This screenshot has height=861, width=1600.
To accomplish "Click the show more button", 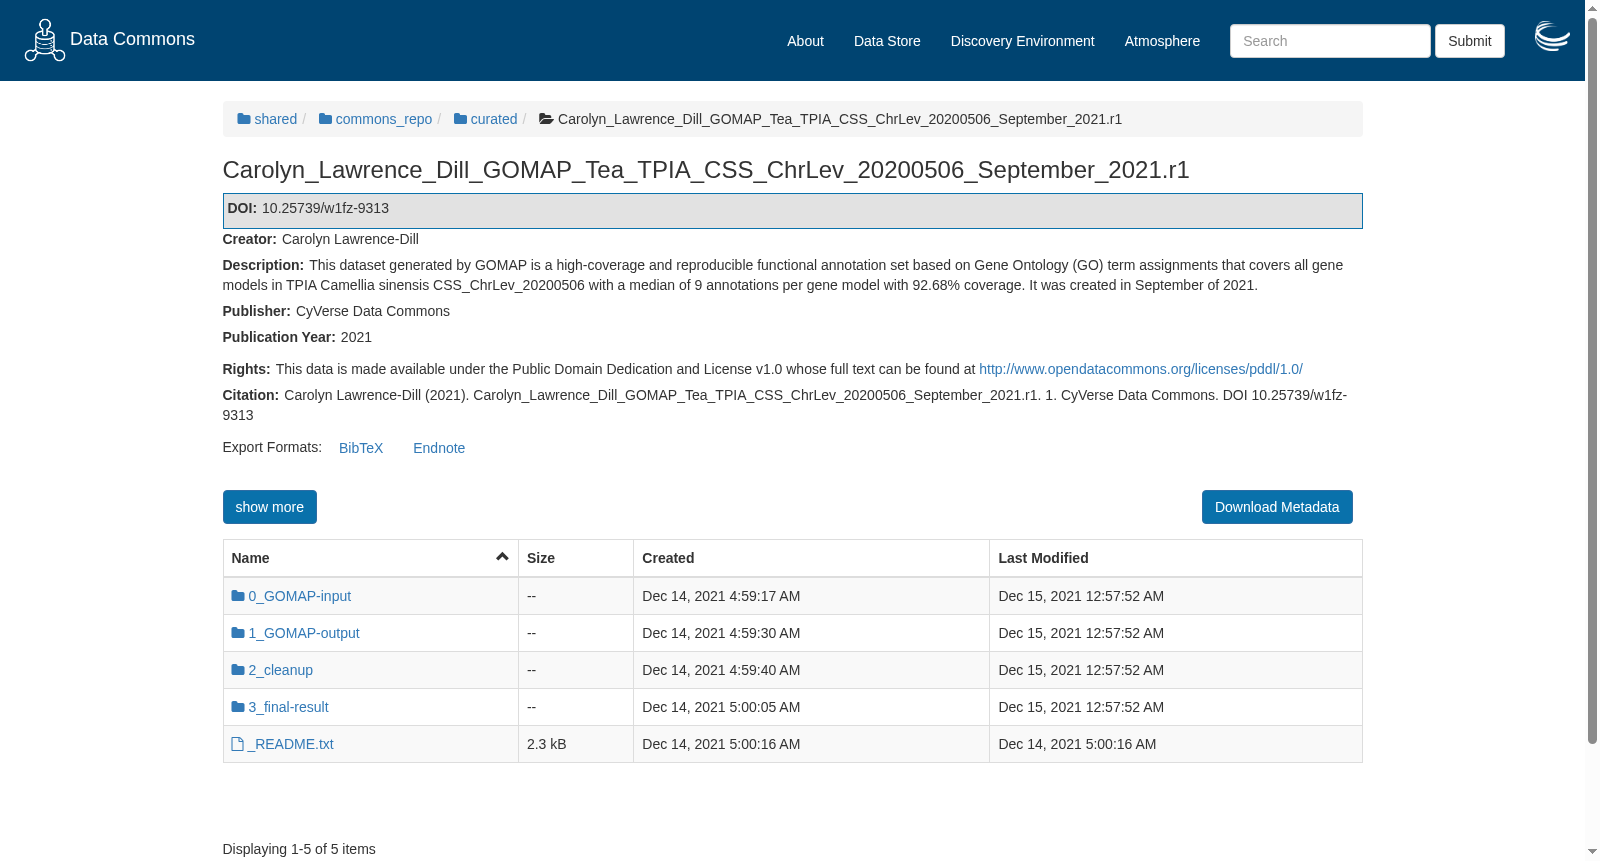I will pos(270,507).
